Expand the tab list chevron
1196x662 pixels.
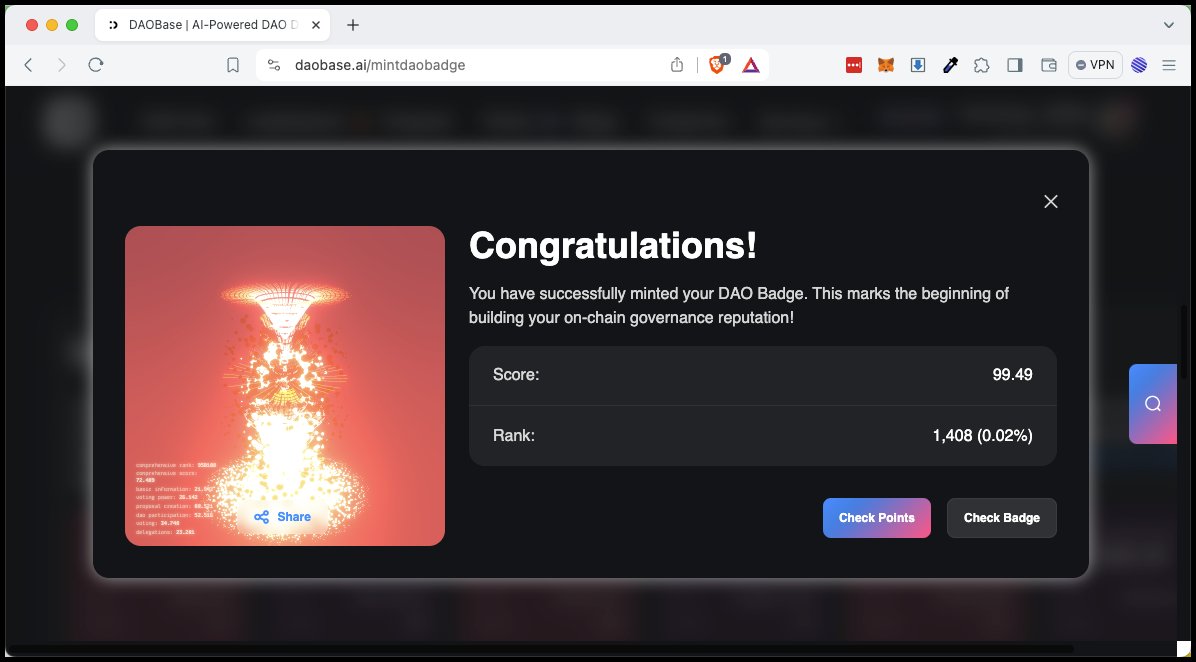point(1168,24)
